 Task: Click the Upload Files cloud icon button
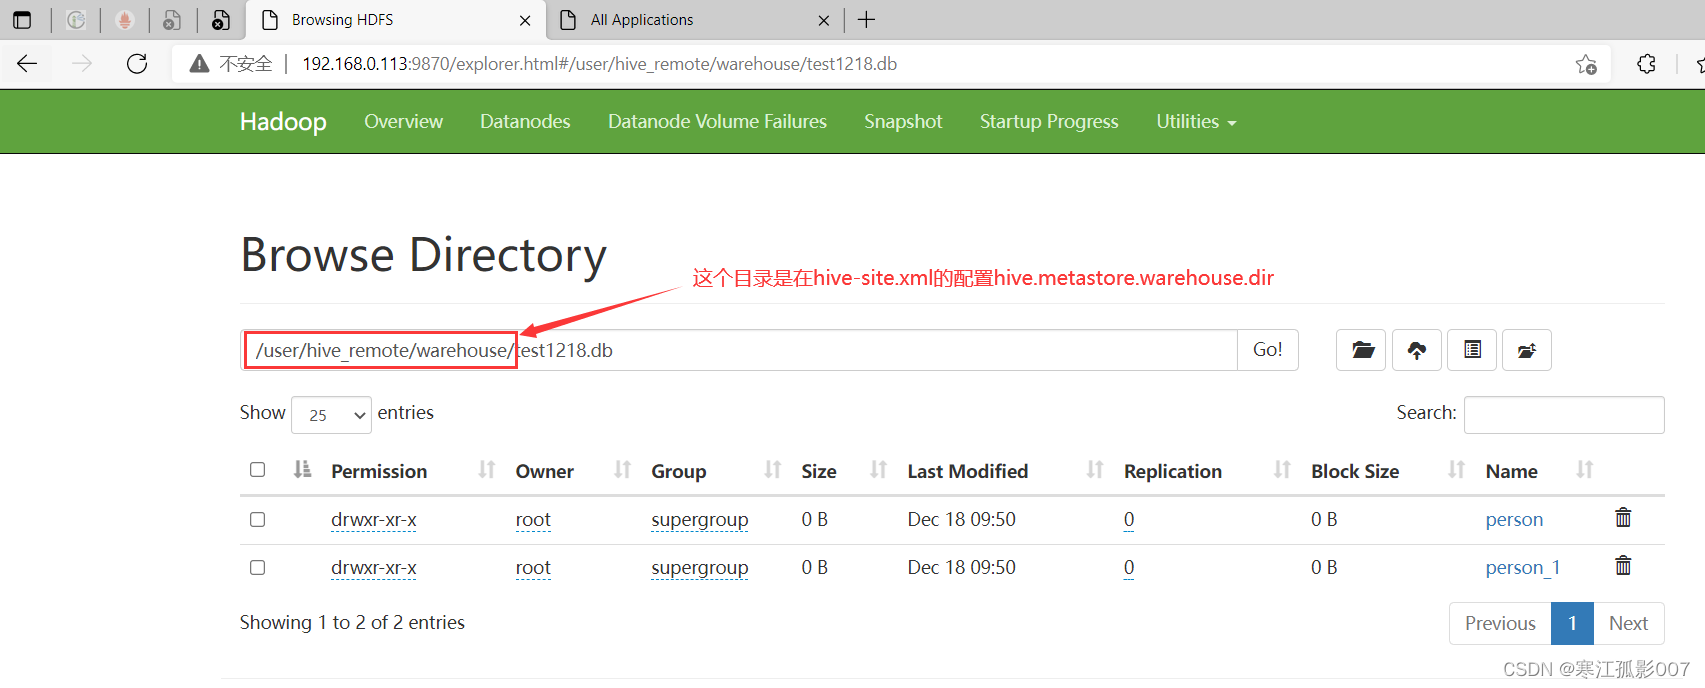pyautogui.click(x=1416, y=350)
